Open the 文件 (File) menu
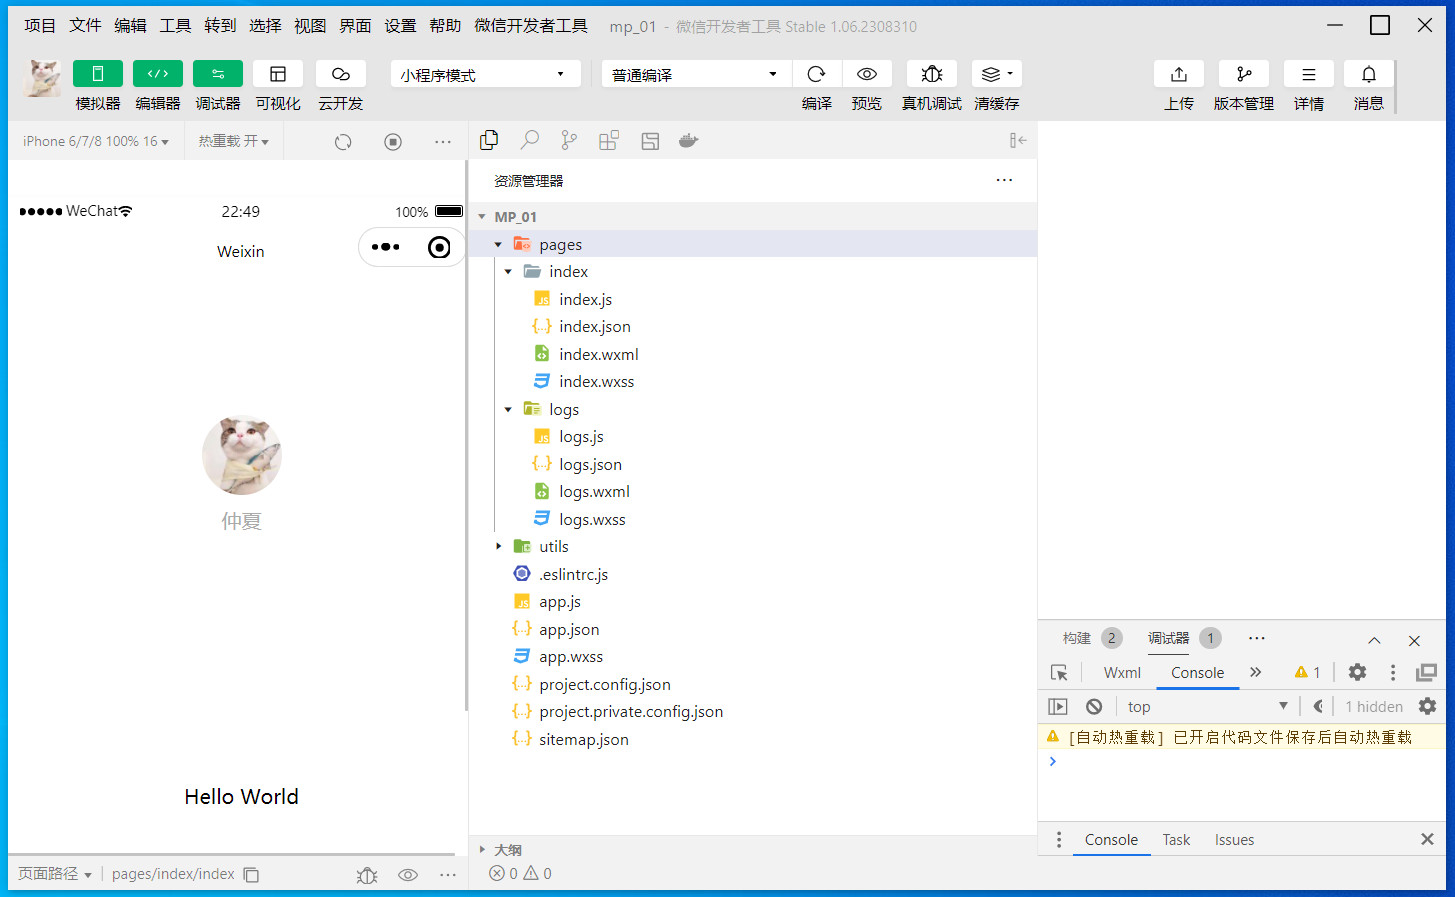Image resolution: width=1455 pixels, height=897 pixels. [85, 26]
